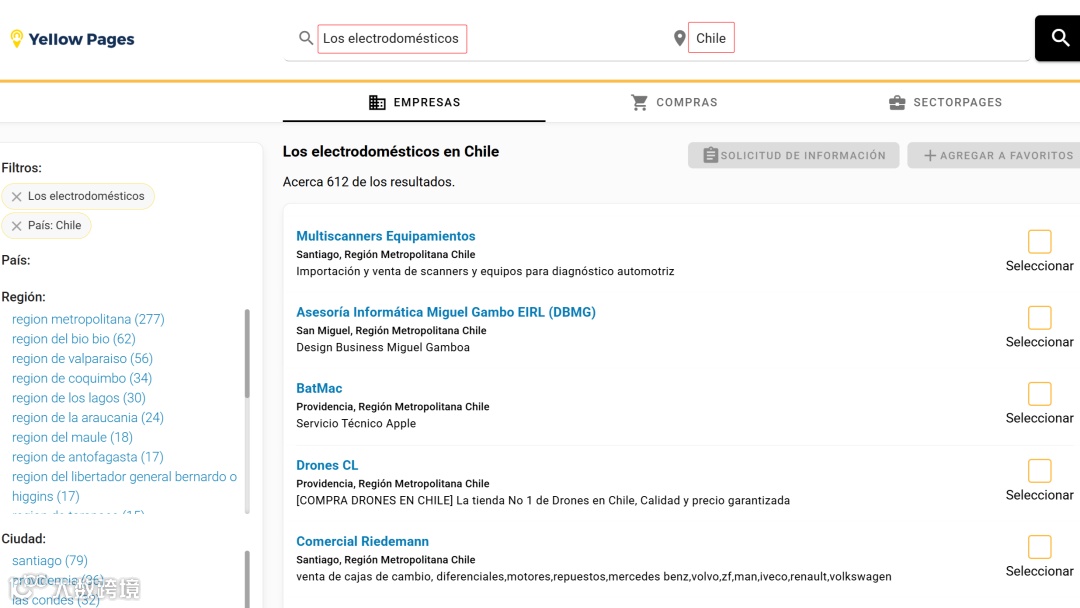The image size is (1080, 608).
Task: Filter by city santiago (79)
Action: coord(50,560)
